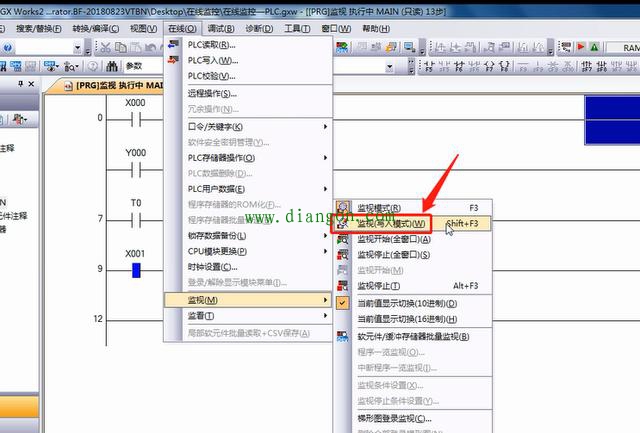Open the 视图 menu

pyautogui.click(x=143, y=29)
